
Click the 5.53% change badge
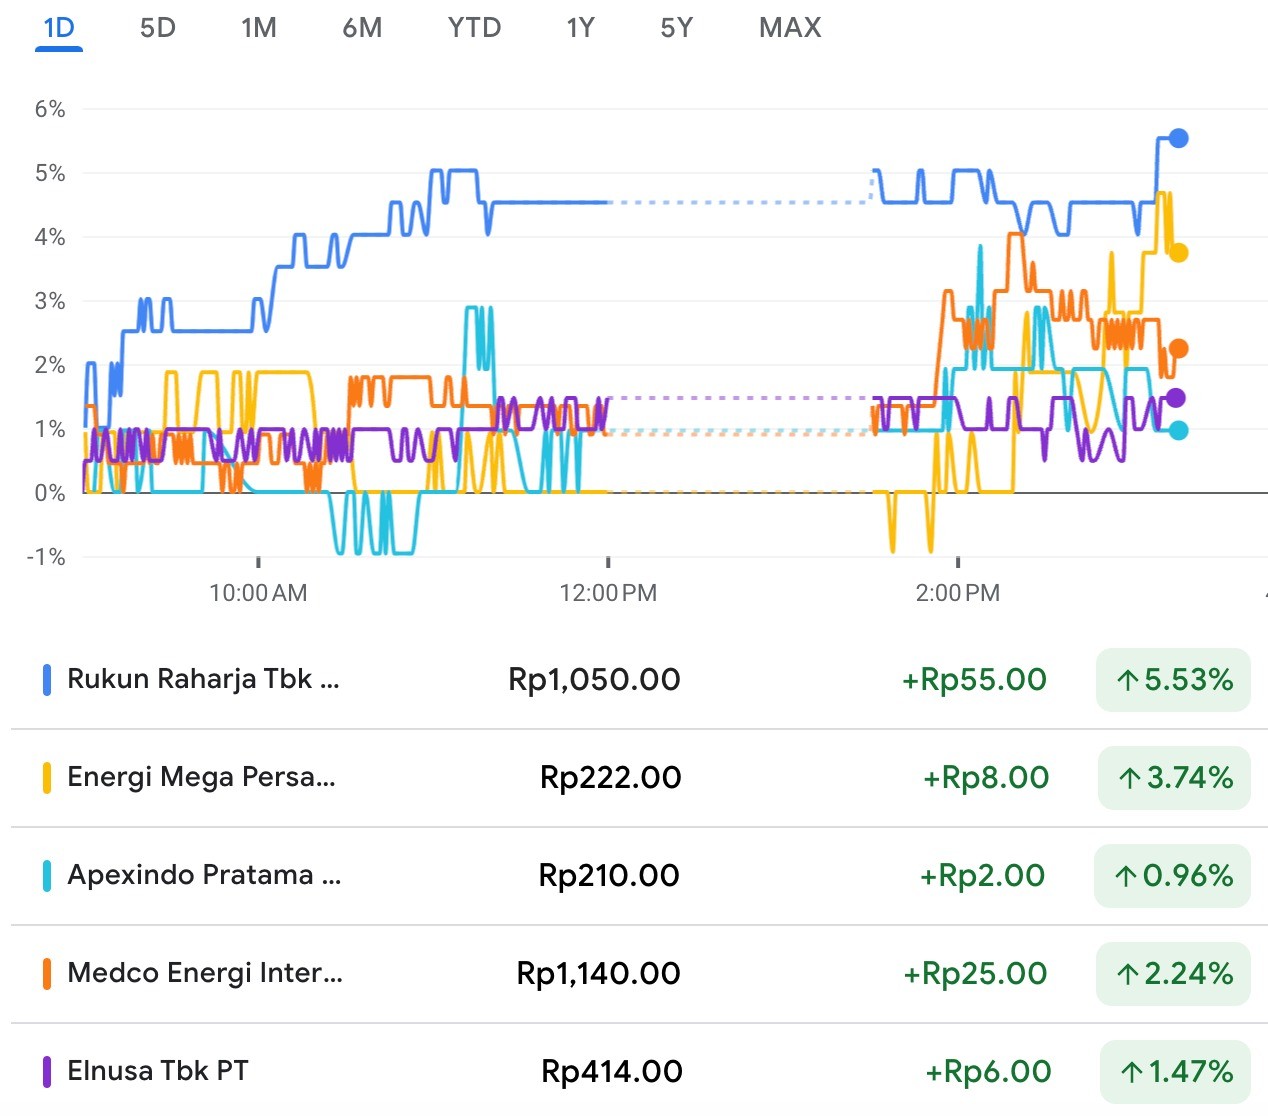coord(1173,680)
